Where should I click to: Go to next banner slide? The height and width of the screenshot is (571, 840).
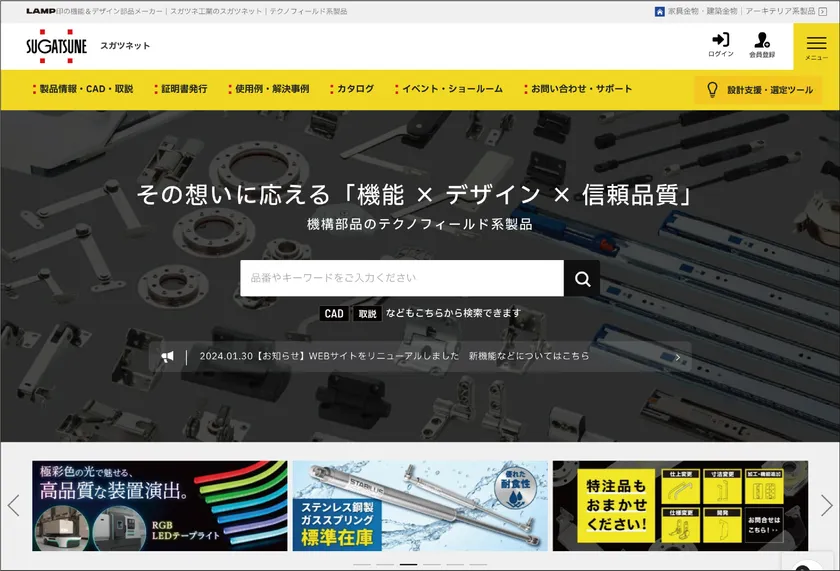pos(826,505)
